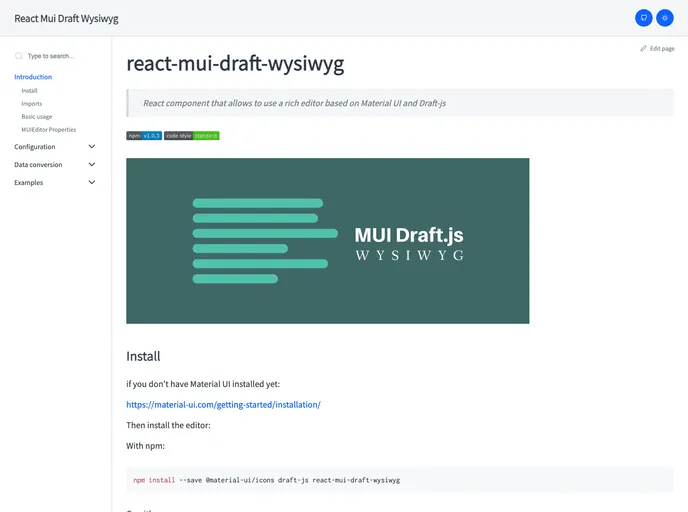Screen dimensions: 688x512
Task: Click the search magnifier icon in the sidebar
Action: pyautogui.click(x=18, y=56)
